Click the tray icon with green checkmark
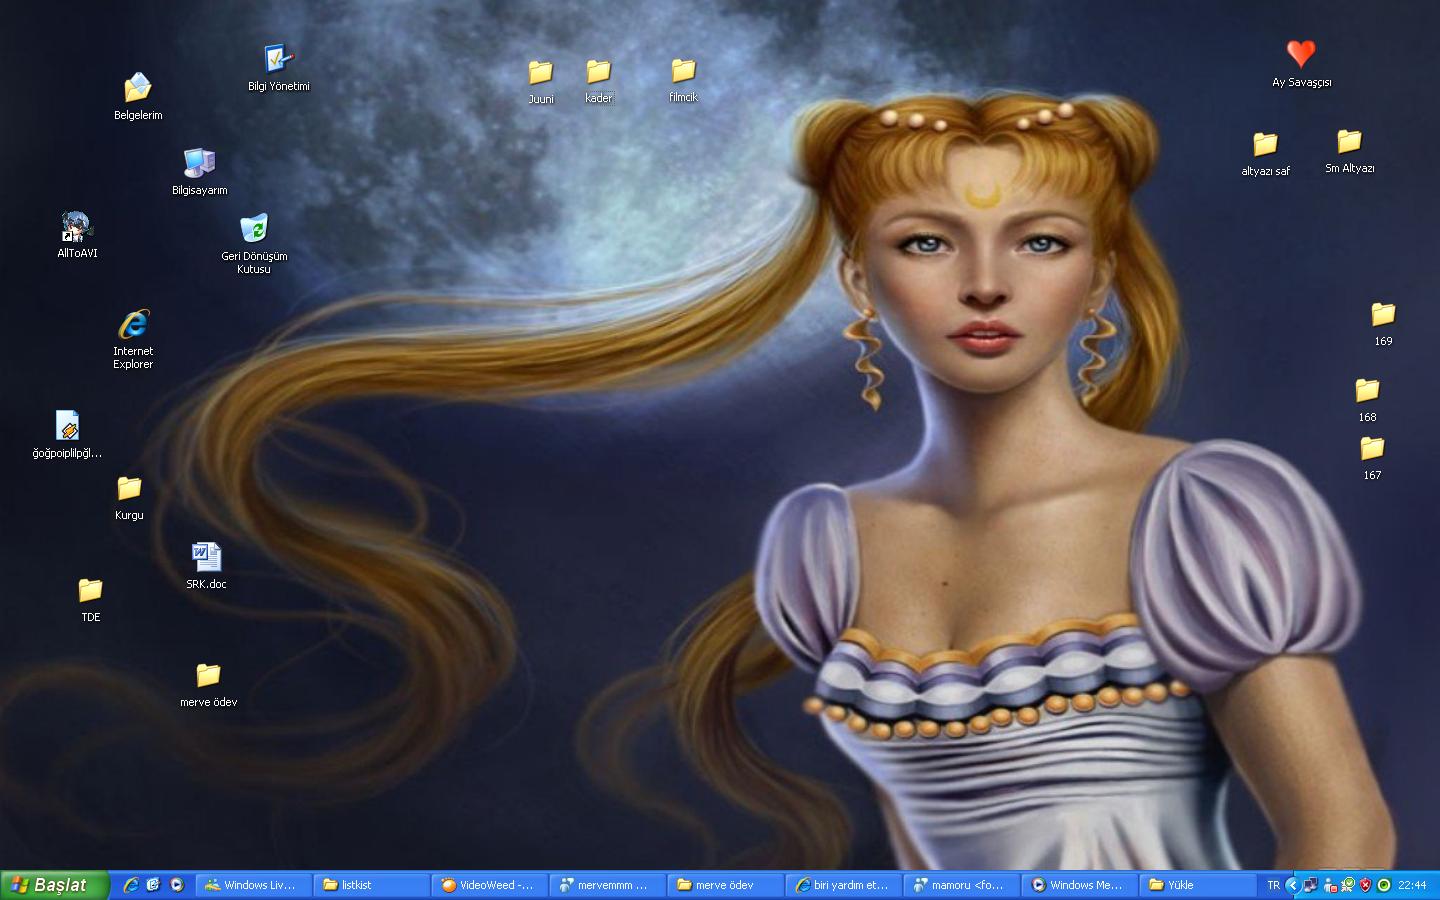 [x=1347, y=885]
